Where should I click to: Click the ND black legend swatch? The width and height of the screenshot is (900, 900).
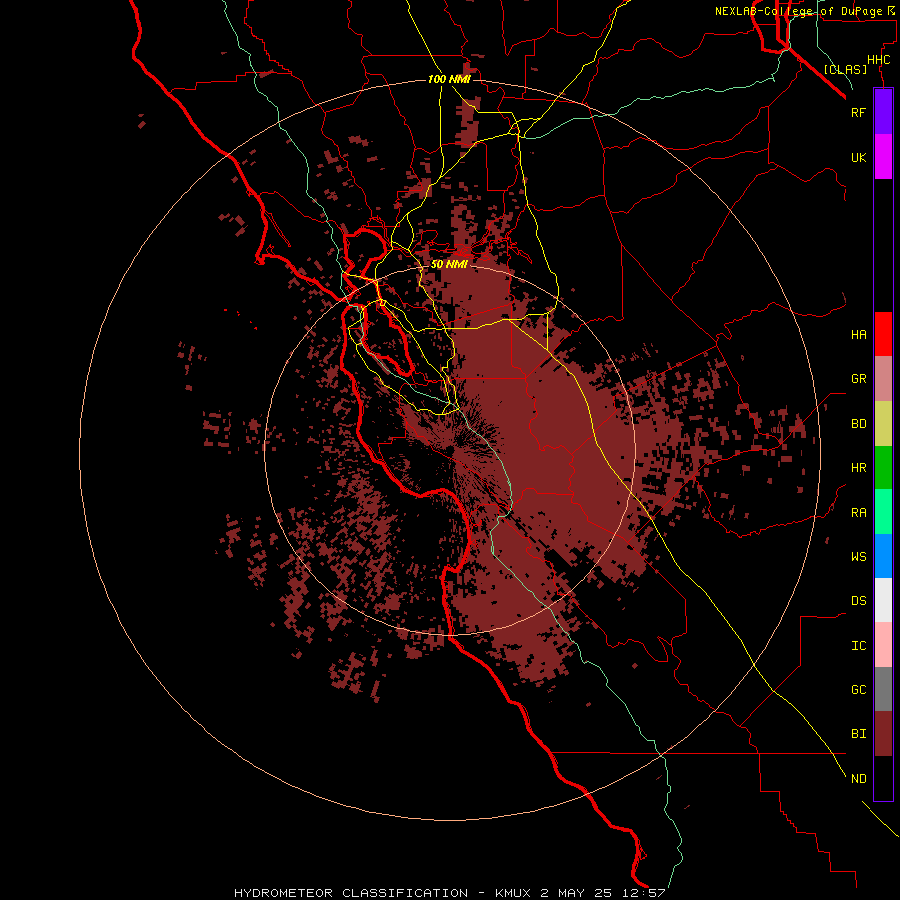[883, 778]
